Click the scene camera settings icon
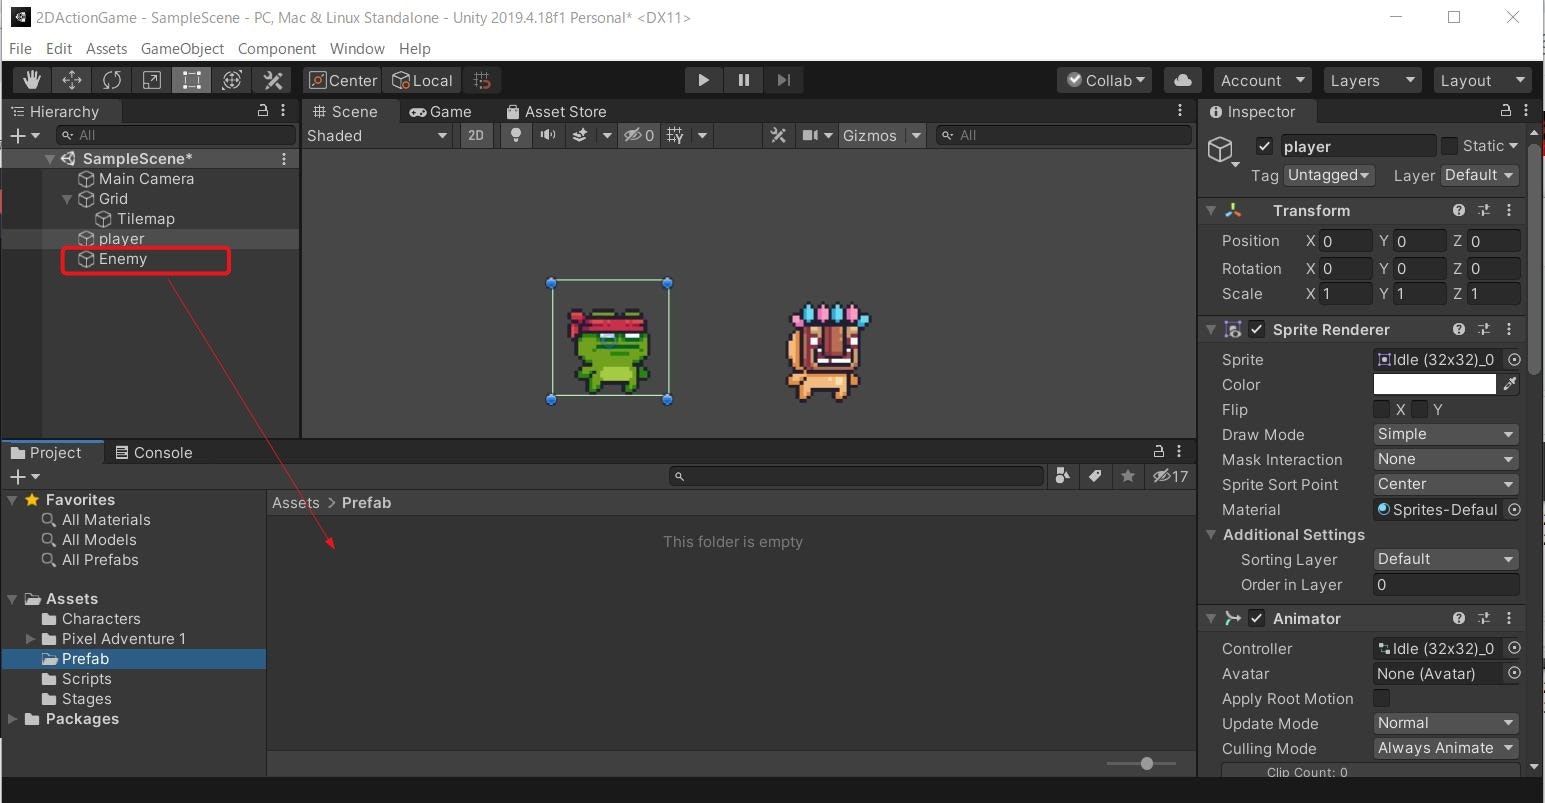 811,135
